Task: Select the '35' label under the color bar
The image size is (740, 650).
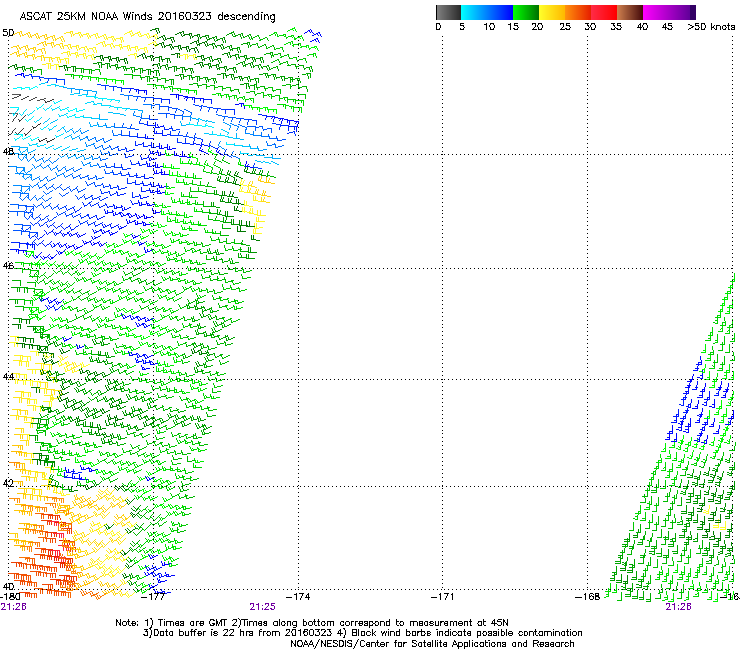Action: coord(616,27)
